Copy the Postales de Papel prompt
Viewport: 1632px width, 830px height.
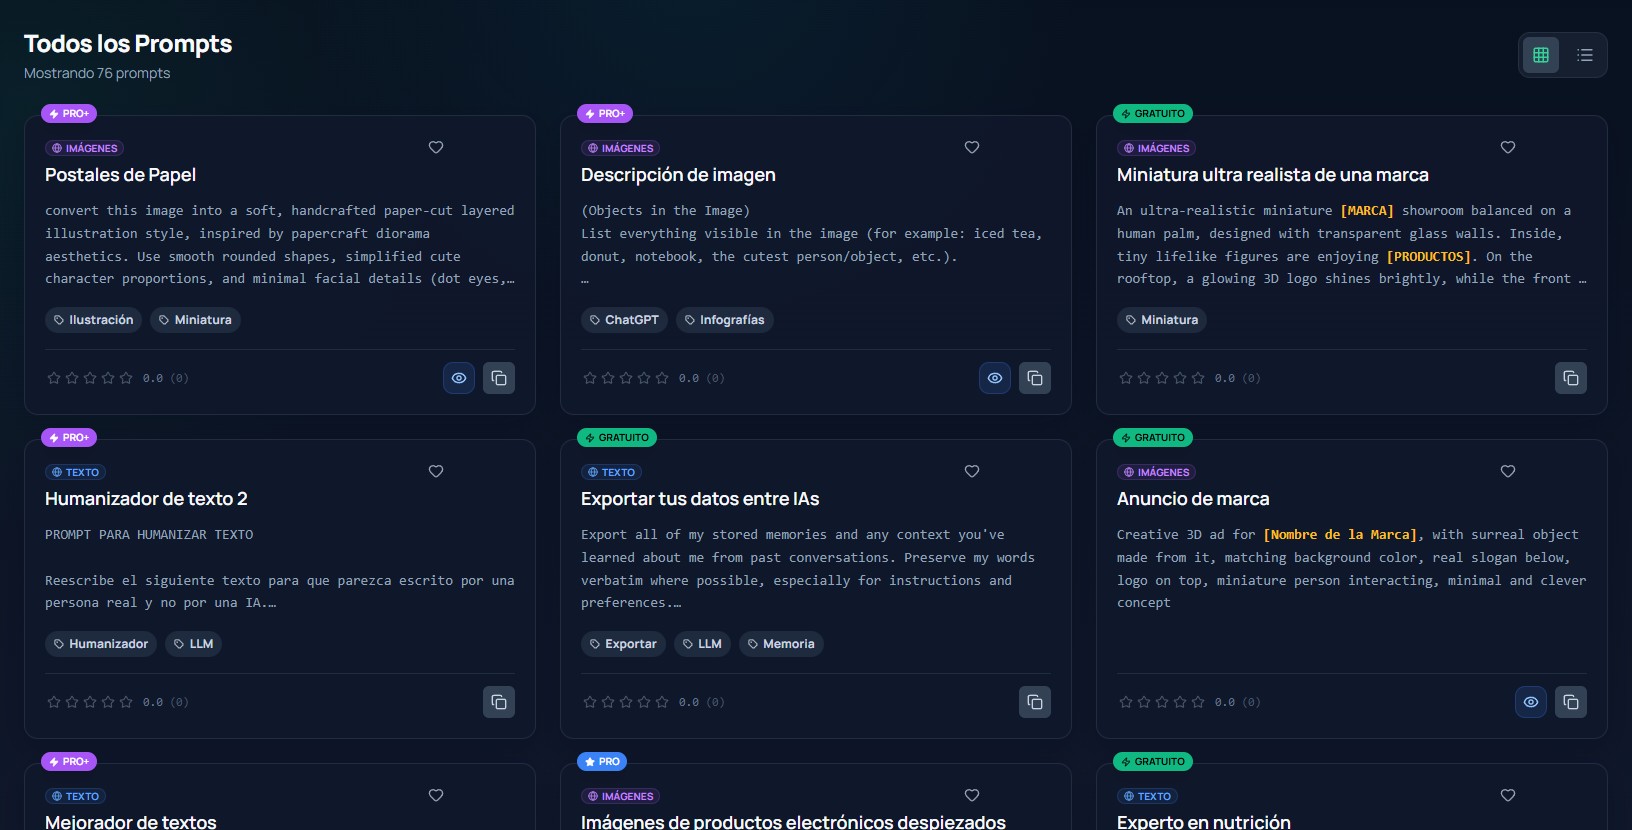(x=499, y=378)
